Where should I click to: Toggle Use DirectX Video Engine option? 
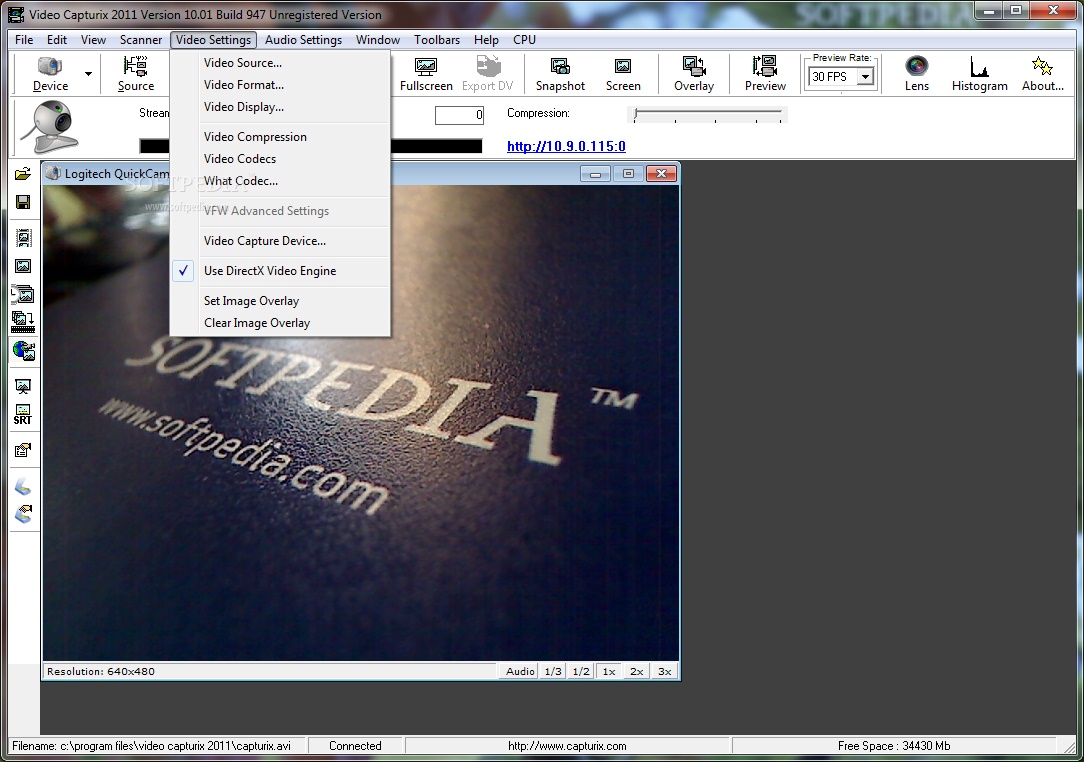pos(280,271)
